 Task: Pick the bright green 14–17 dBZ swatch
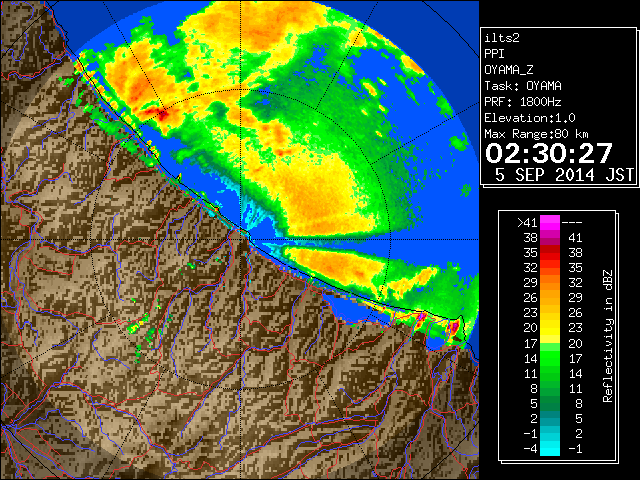coord(550,358)
